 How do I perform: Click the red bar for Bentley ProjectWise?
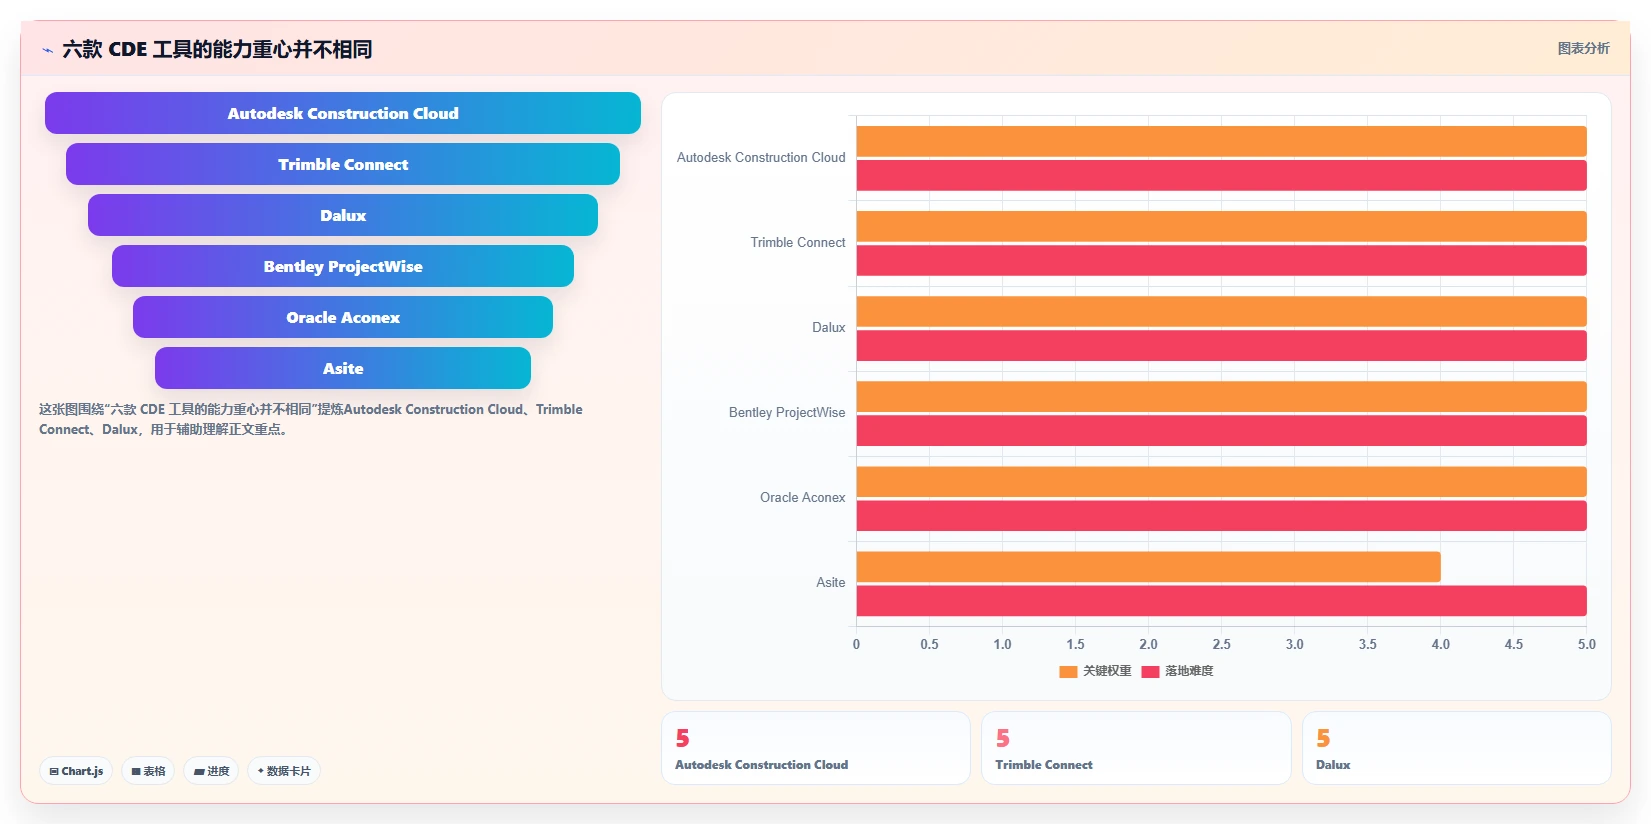click(x=1221, y=430)
